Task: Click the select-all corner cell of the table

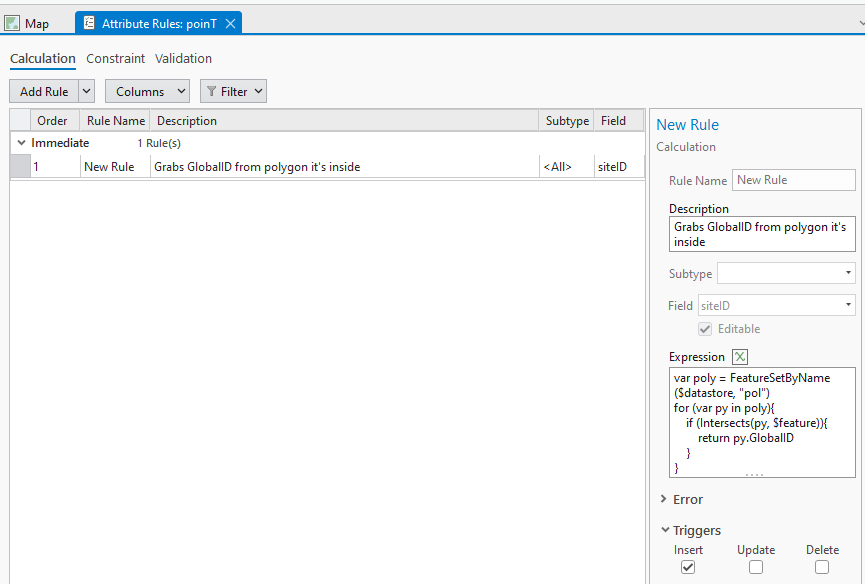Action: click(x=20, y=120)
